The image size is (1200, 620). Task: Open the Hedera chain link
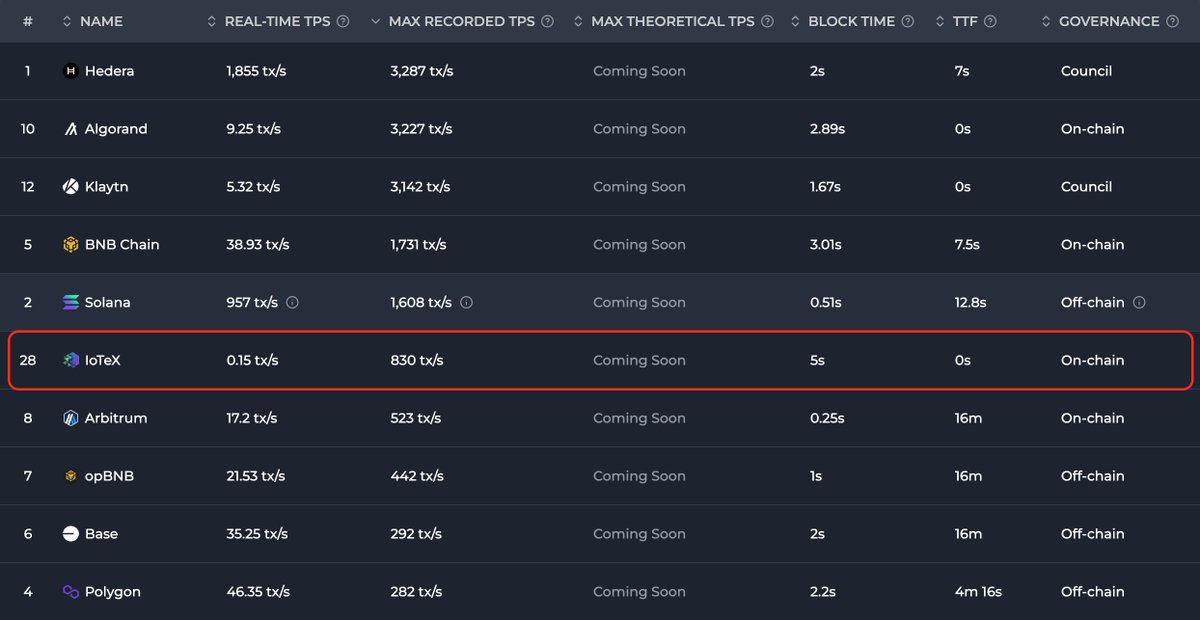coord(109,71)
